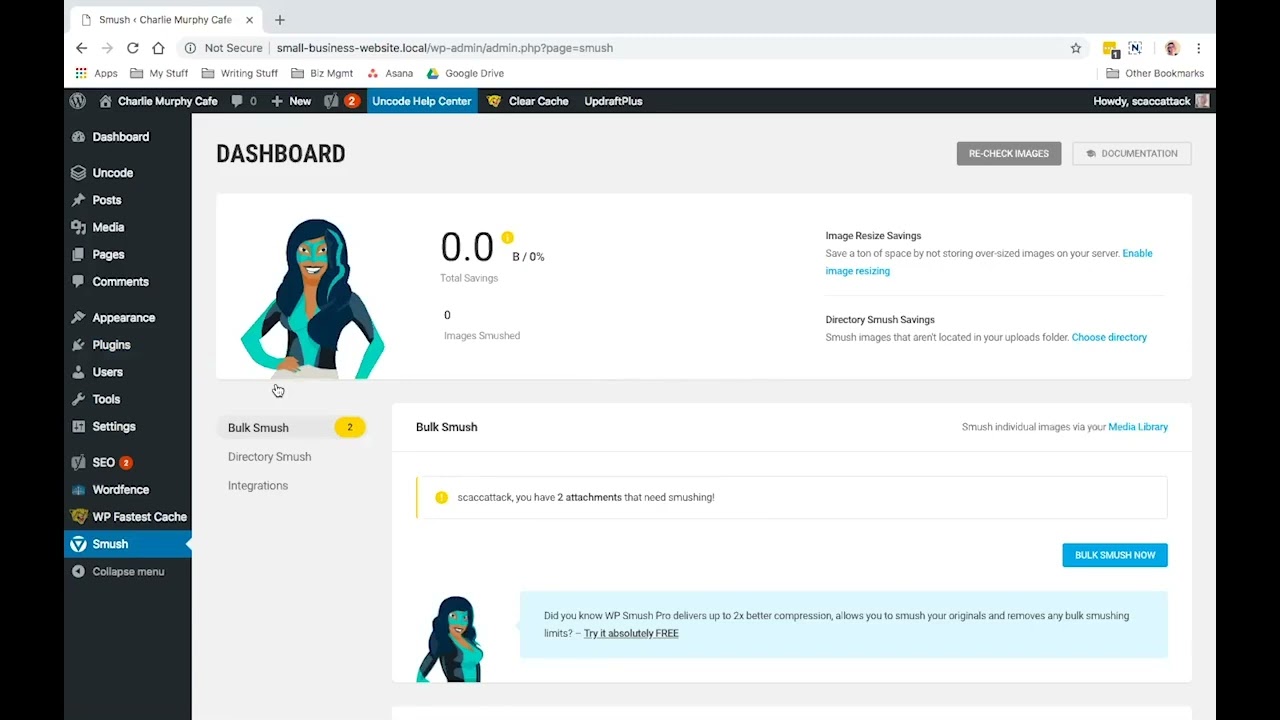This screenshot has height=720, width=1280.
Task: Click the browser home icon
Action: [158, 48]
